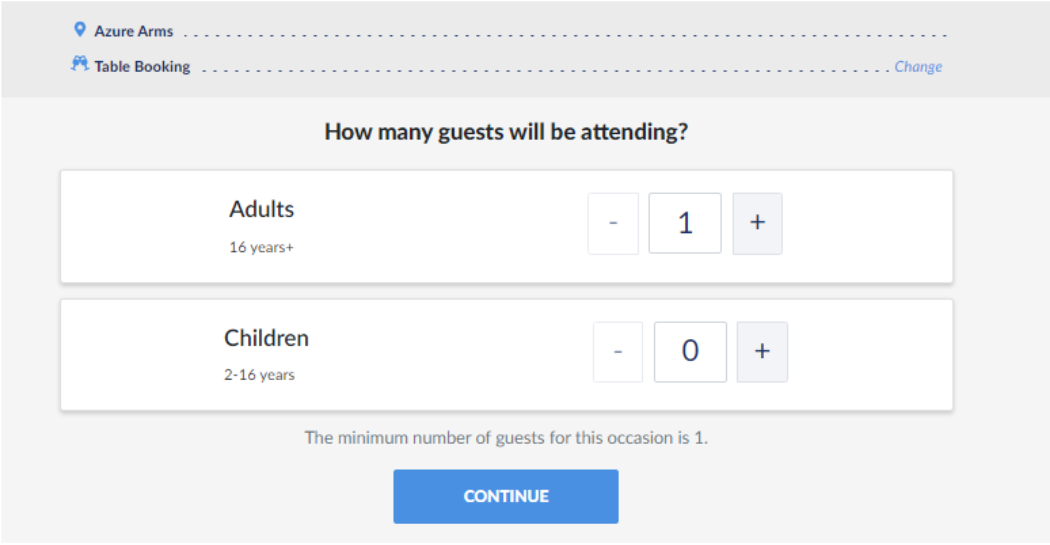Decrease the number of Adults with minus
Screen dimensions: 1050x545
click(613, 224)
